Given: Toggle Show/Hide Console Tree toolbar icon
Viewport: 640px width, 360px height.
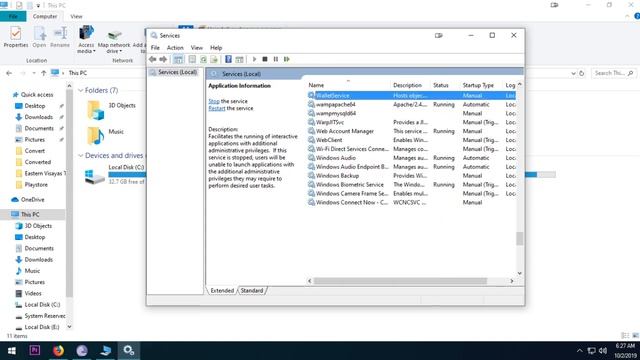Looking at the screenshot, I should click(178, 60).
